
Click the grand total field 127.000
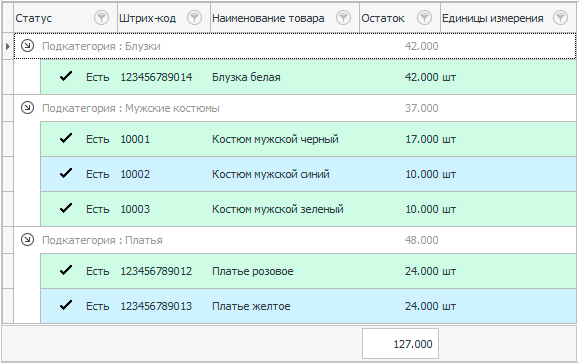pos(400,344)
